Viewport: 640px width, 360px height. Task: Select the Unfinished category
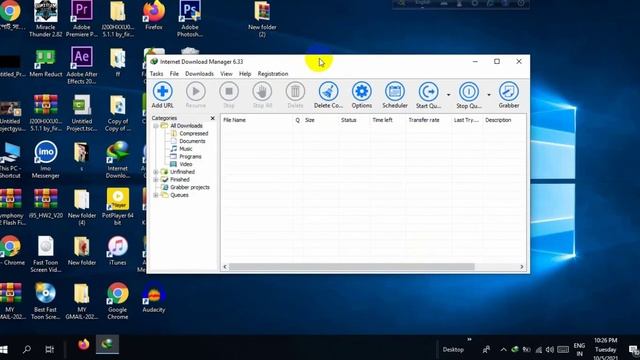click(182, 172)
